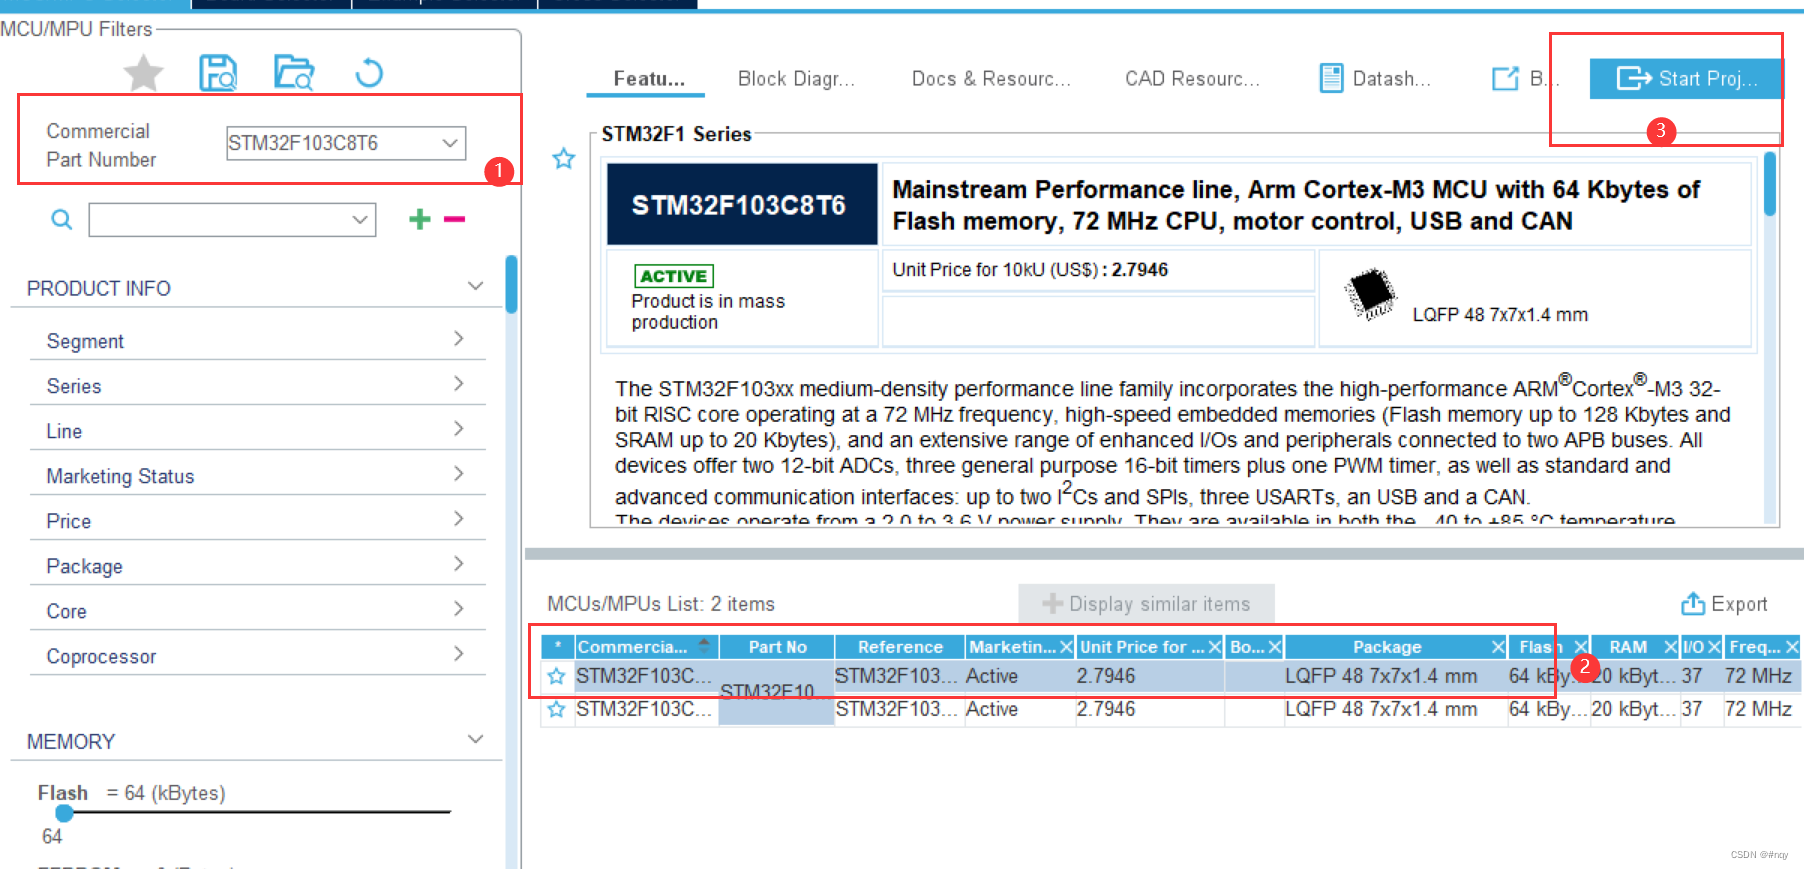The image size is (1804, 869).
Task: Star the first STM32F103C row in the list
Action: point(556,676)
